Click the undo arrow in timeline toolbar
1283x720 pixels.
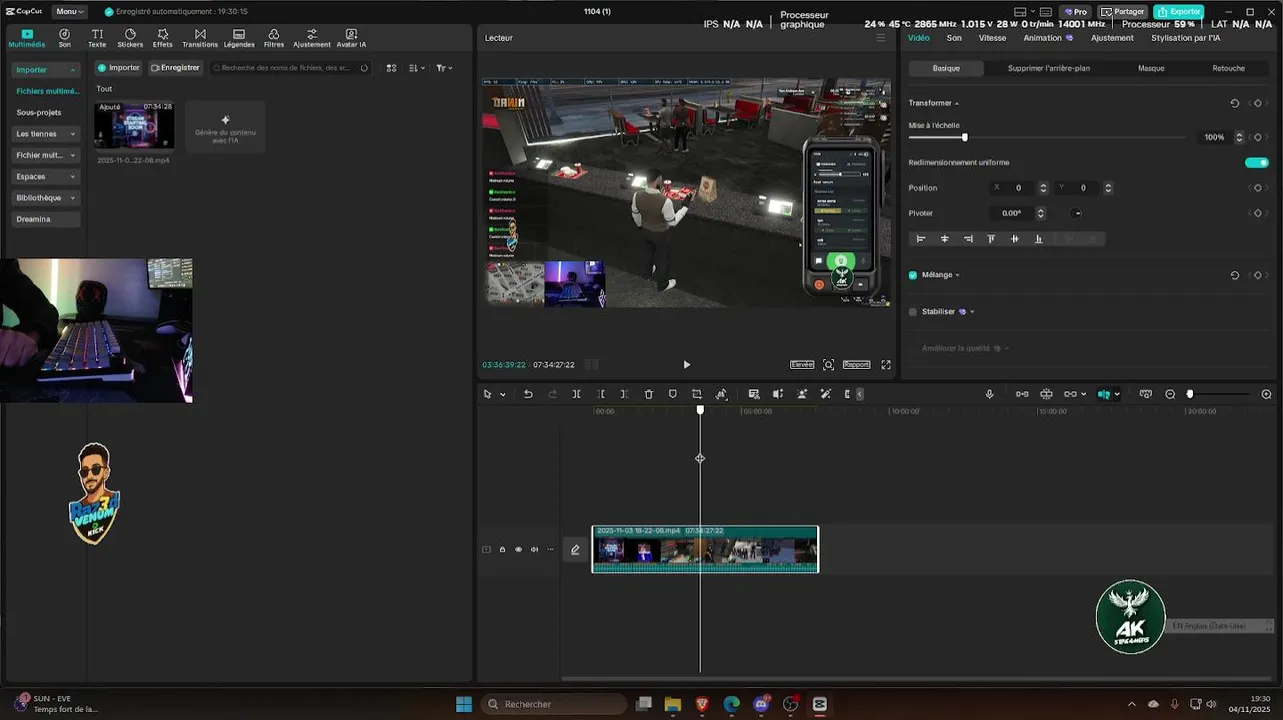click(528, 394)
